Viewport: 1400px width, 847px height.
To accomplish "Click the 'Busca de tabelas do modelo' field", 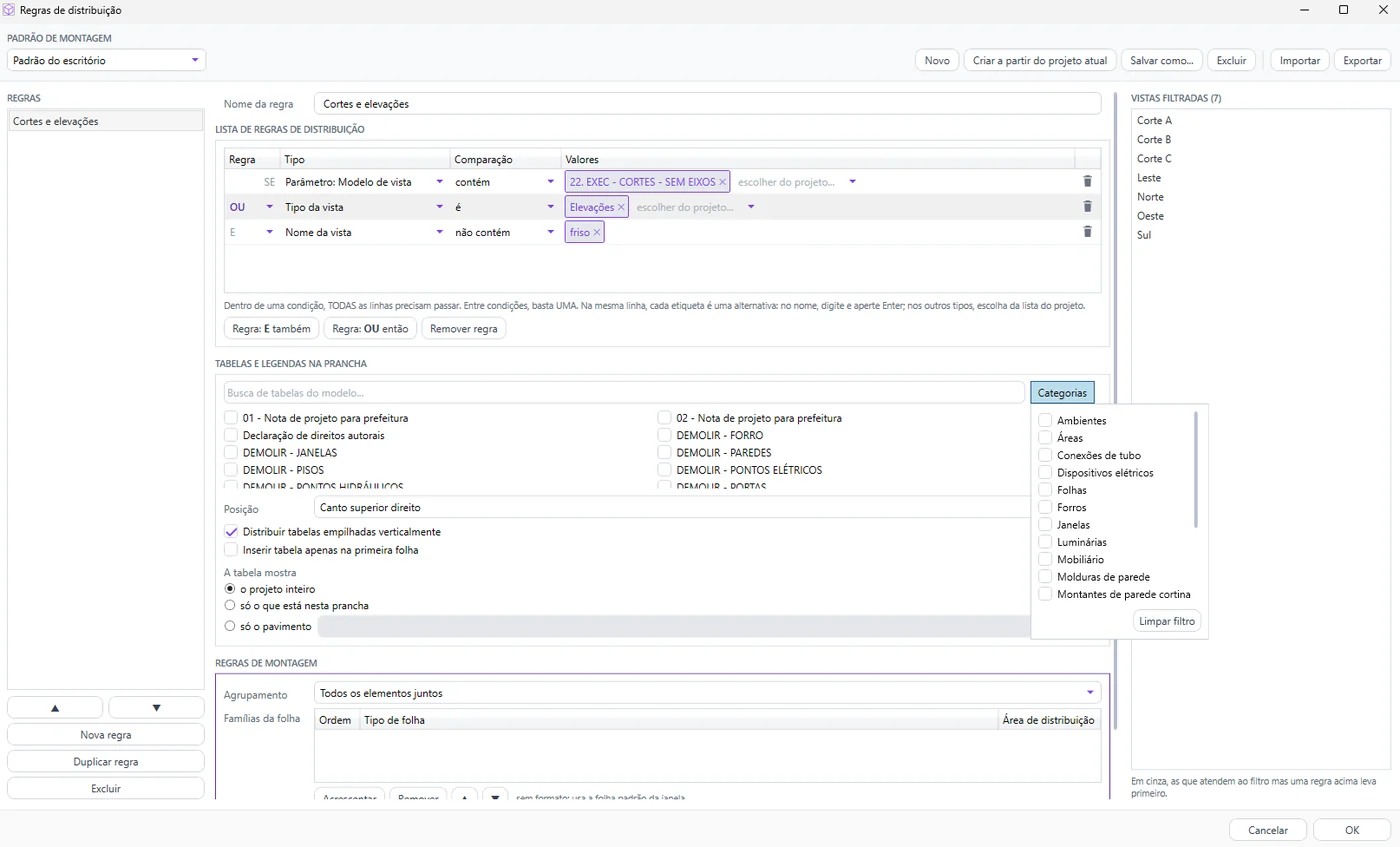I will point(624,393).
